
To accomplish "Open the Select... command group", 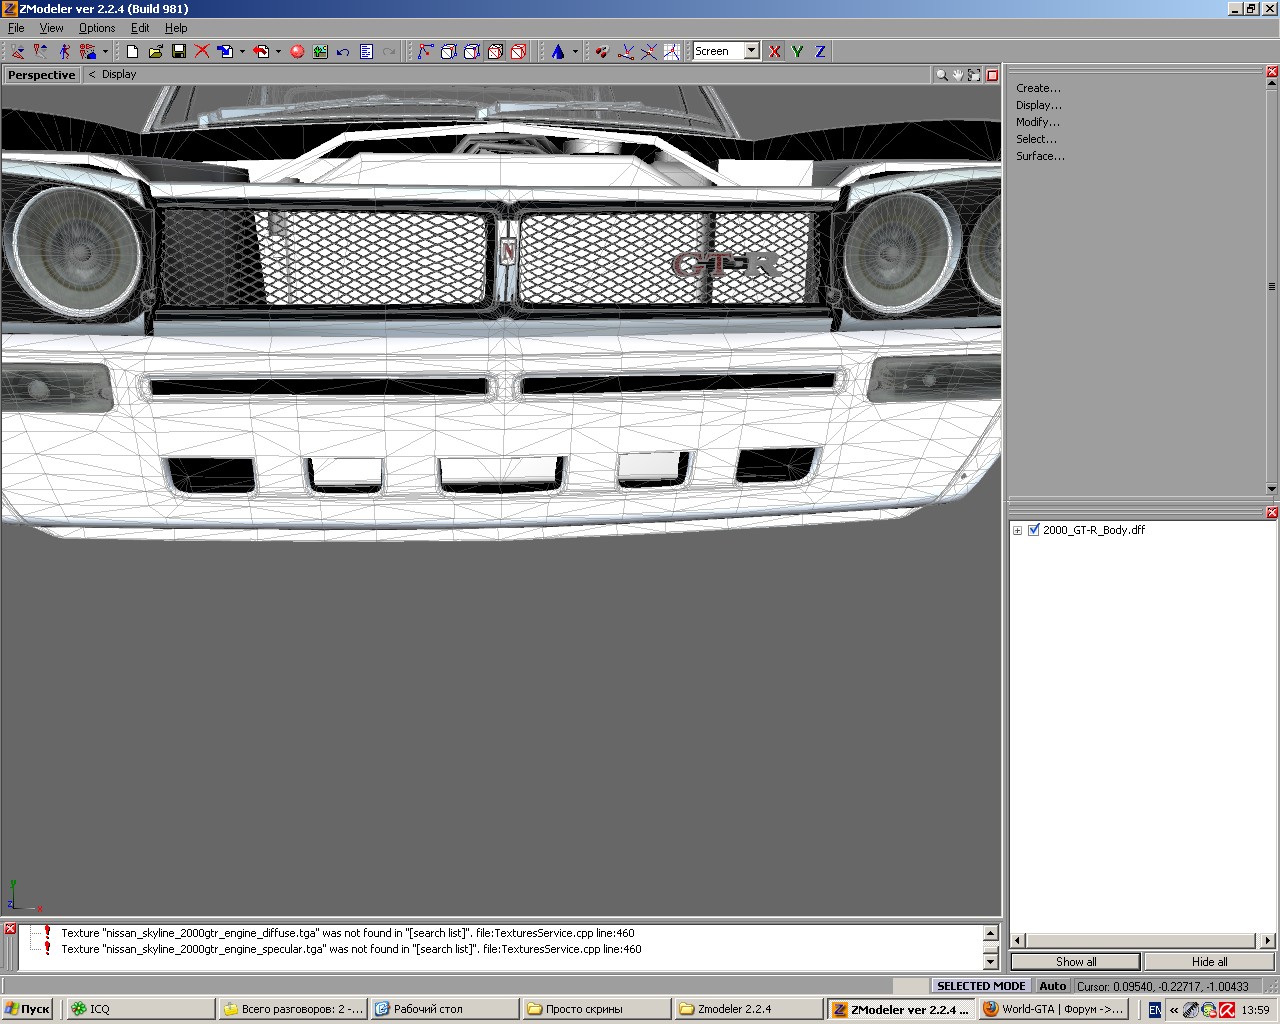I will pos(1037,139).
